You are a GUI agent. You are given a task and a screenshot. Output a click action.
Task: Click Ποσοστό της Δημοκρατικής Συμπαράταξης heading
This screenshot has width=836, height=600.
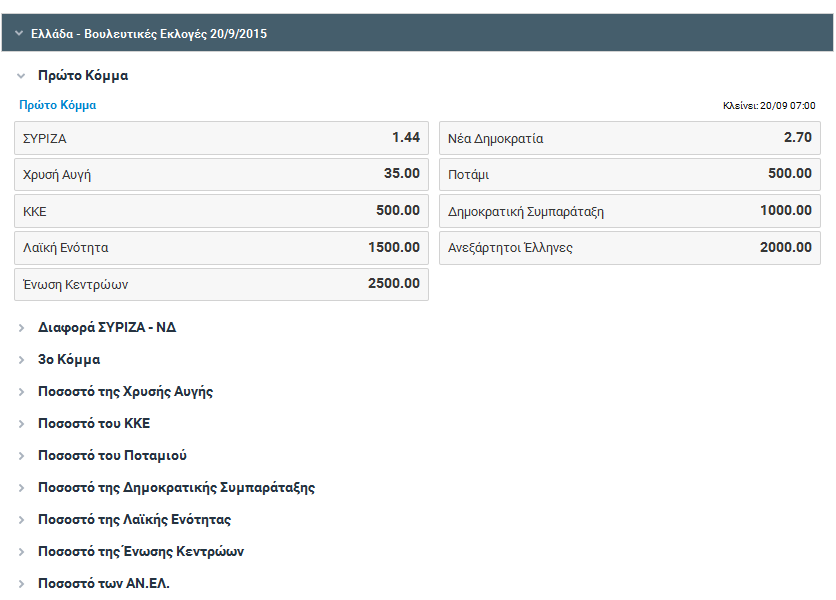tap(176, 487)
